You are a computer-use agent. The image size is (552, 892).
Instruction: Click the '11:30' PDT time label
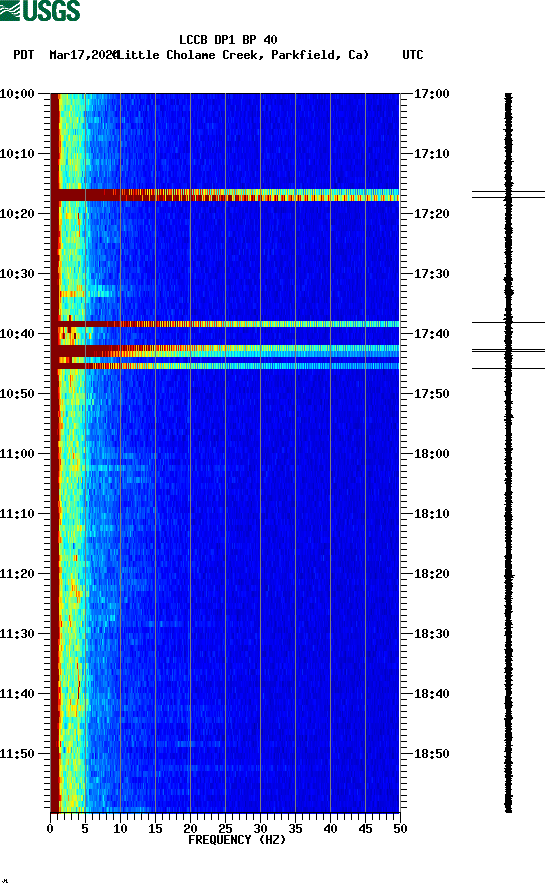(x=17, y=634)
